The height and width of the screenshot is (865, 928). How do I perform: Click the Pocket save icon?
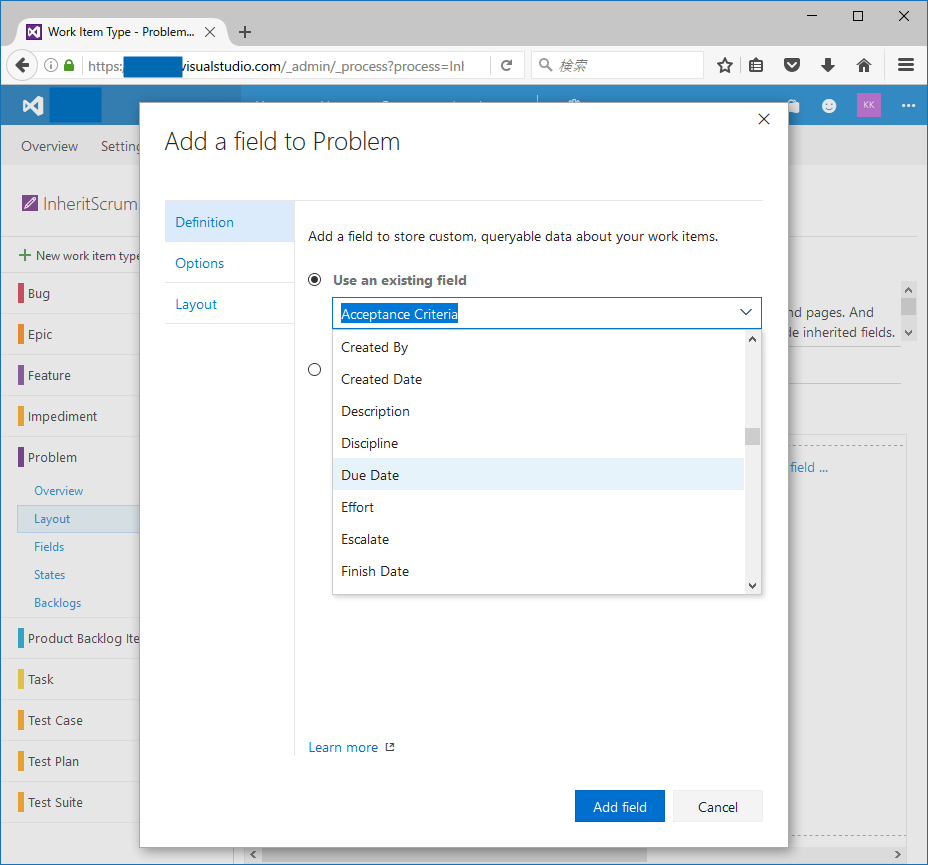click(792, 66)
